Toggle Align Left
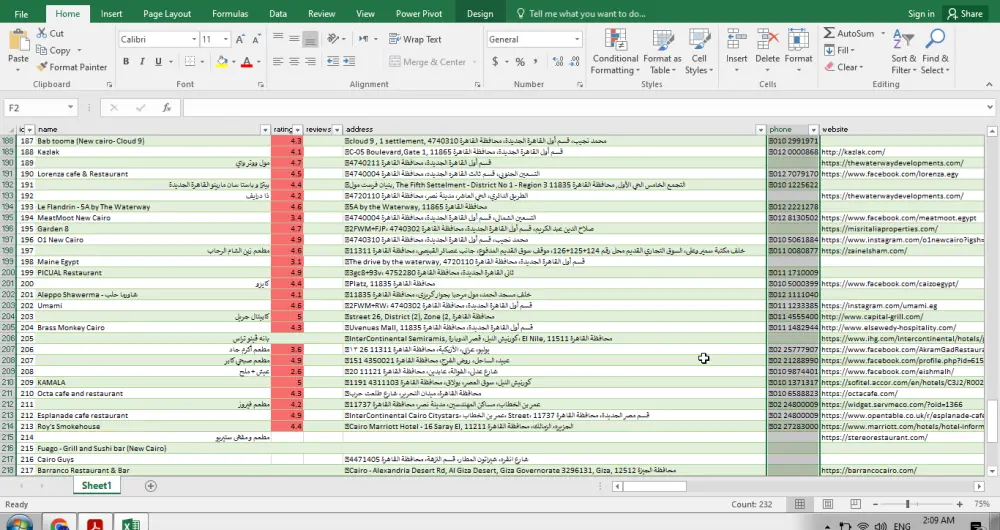This screenshot has width=1000, height=530. click(x=278, y=62)
